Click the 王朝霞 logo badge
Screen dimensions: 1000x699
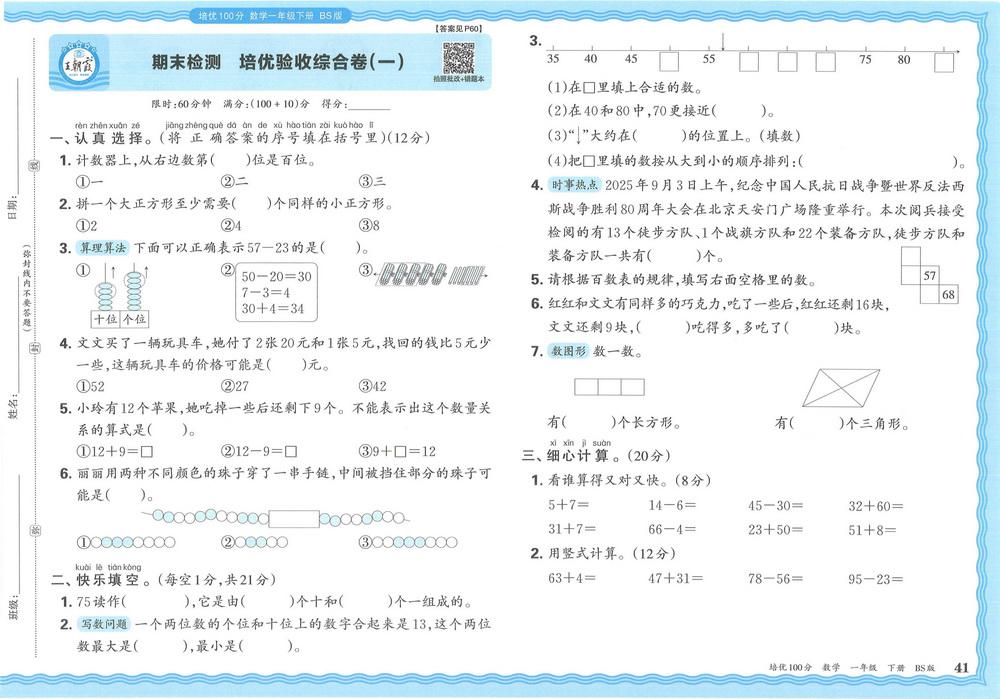pyautogui.click(x=79, y=63)
